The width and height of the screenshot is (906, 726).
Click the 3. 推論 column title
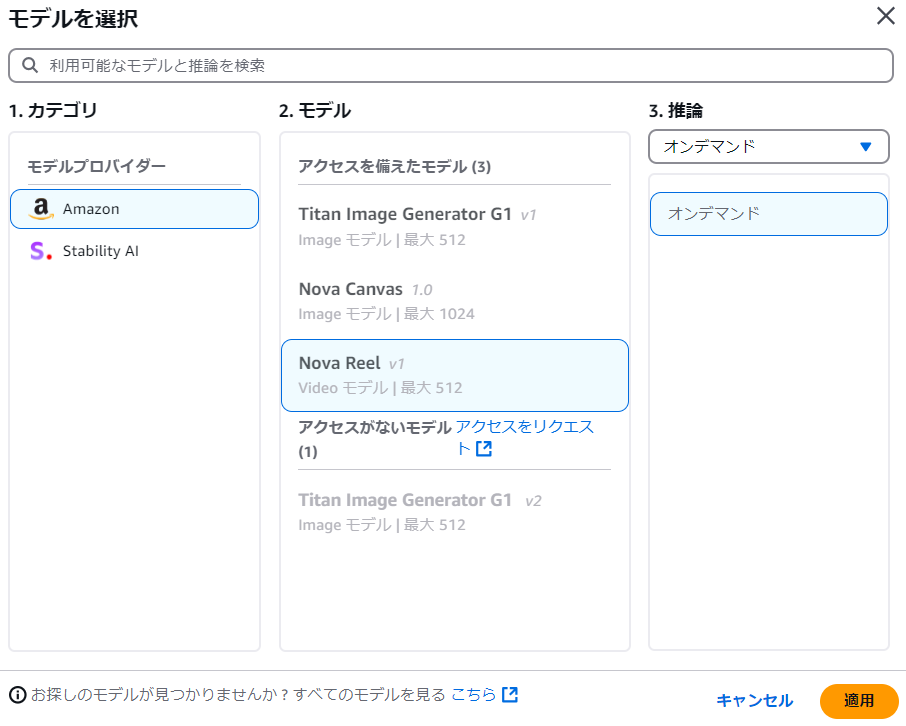pos(675,110)
